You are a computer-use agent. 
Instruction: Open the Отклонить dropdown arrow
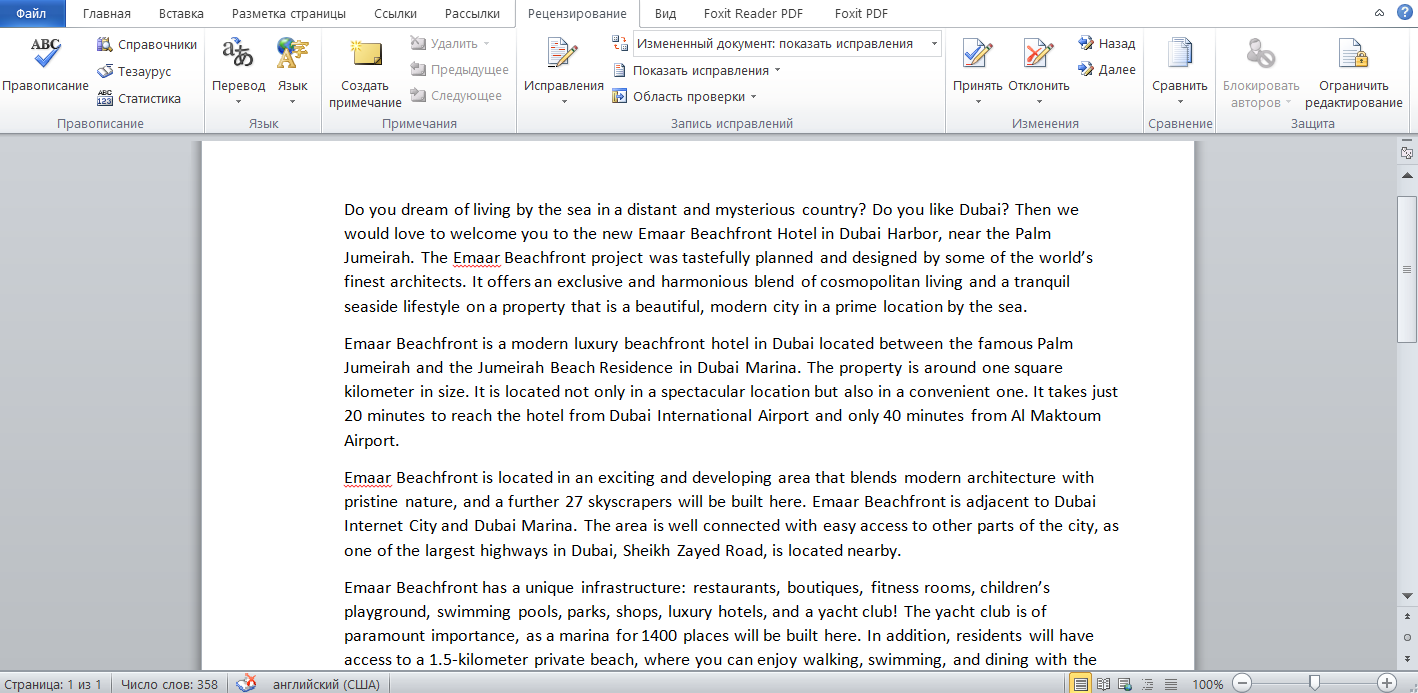[x=1039, y=100]
